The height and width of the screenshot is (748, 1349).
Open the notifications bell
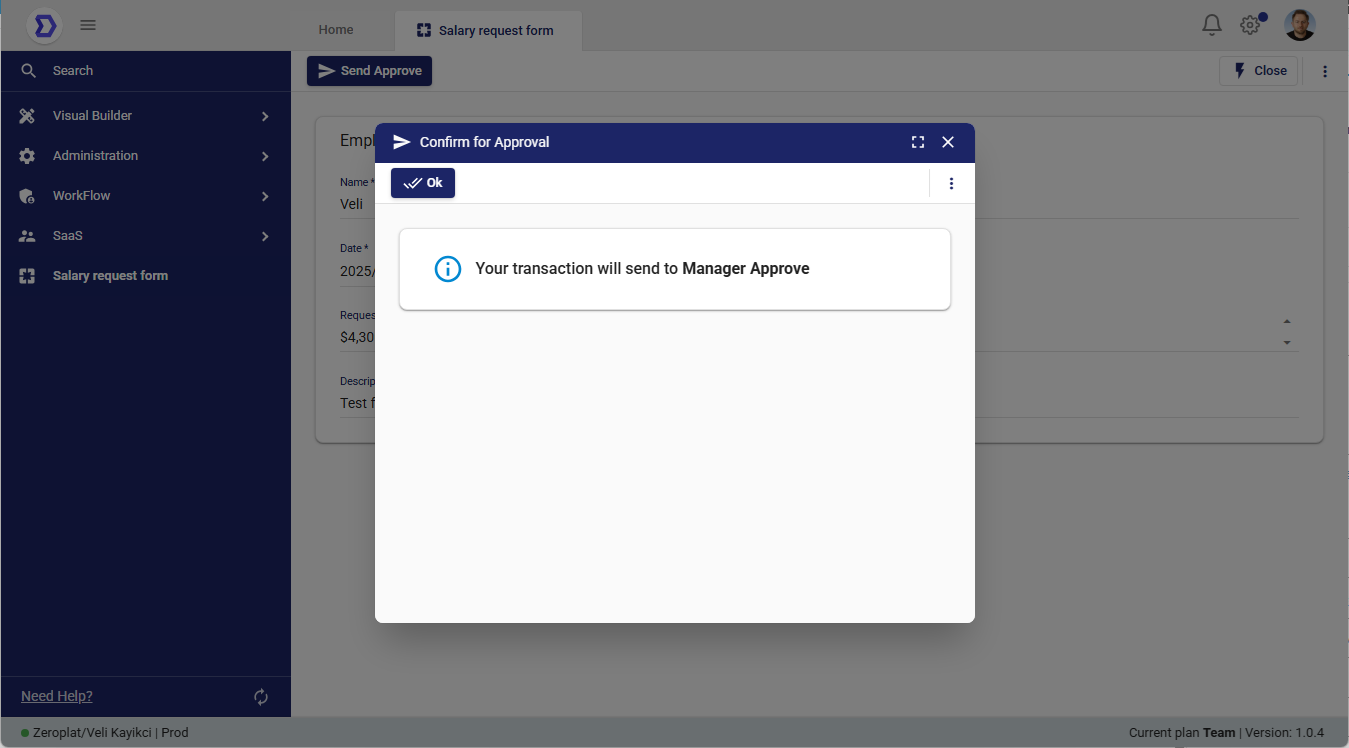pos(1211,25)
